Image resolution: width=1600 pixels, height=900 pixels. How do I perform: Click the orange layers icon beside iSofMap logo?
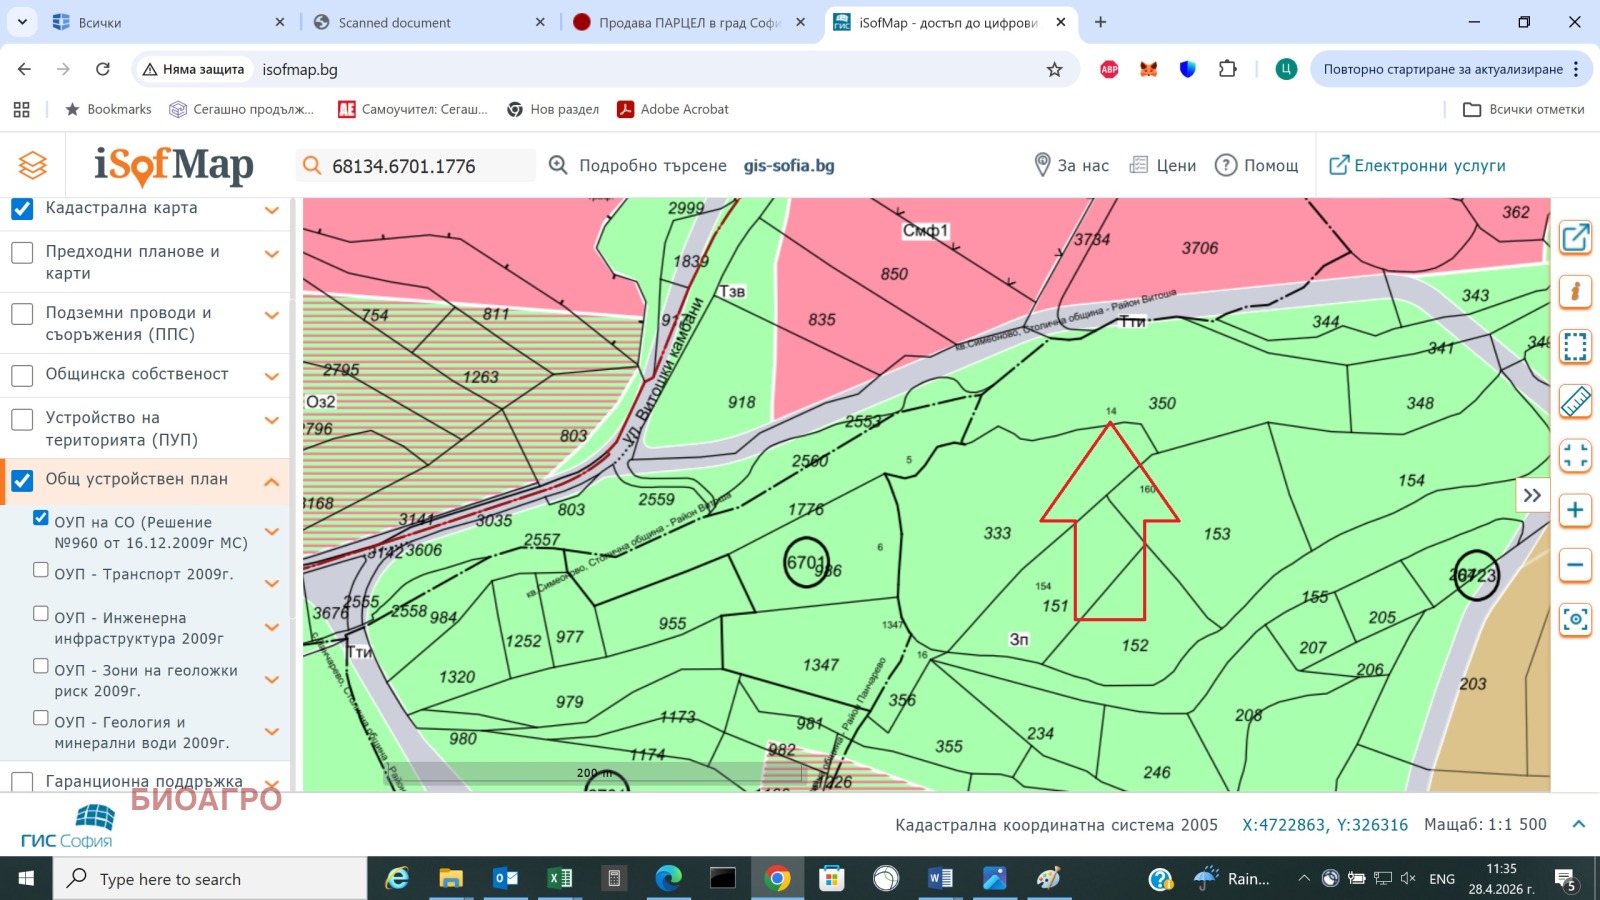tap(33, 164)
